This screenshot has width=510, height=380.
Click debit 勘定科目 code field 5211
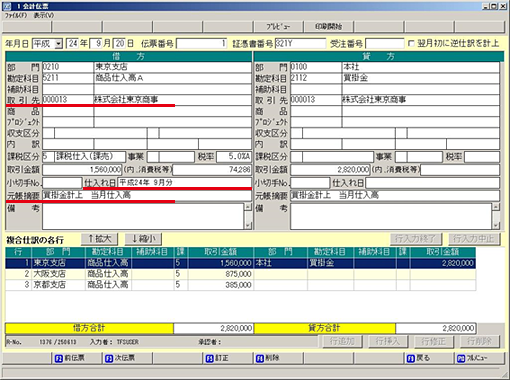pyautogui.click(x=68, y=78)
